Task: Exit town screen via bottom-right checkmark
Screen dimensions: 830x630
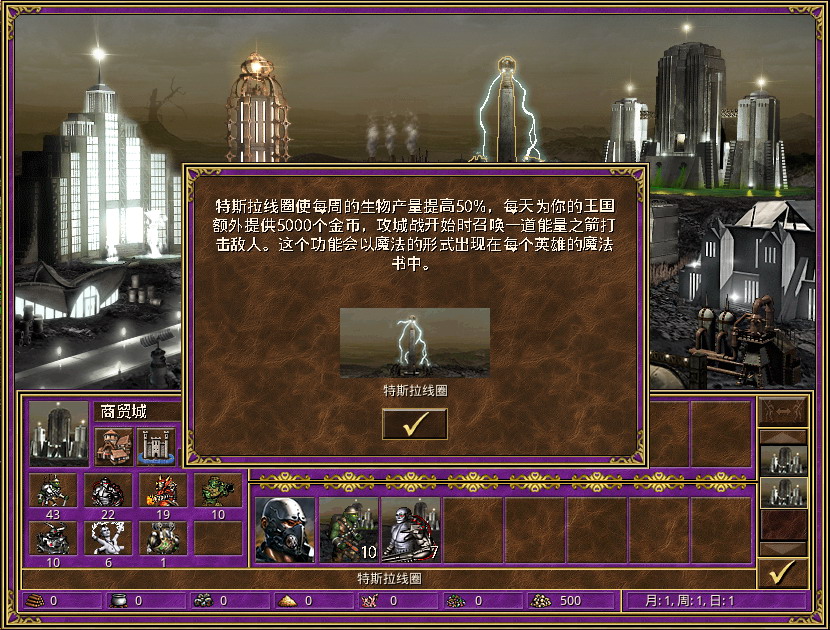Action: [x=782, y=572]
